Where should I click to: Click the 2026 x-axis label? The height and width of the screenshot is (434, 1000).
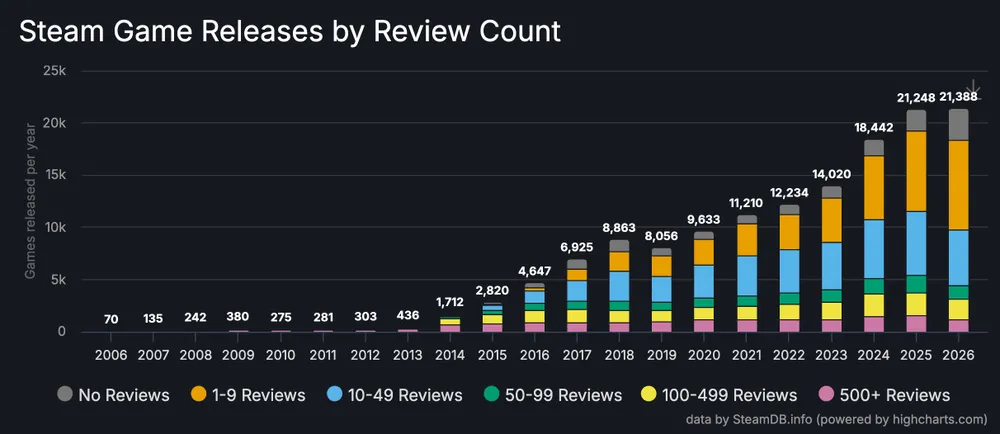point(959,355)
